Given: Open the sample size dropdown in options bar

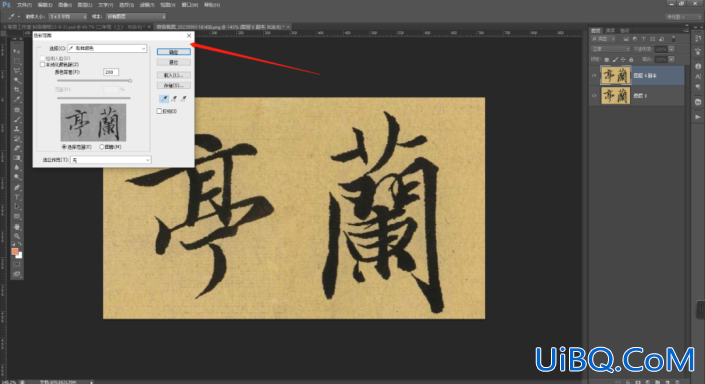Looking at the screenshot, I should (x=67, y=17).
